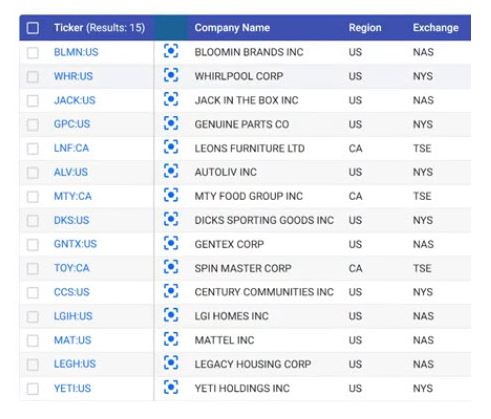Screen dimensions: 491x419
Task: Check the box for LNF:CA row
Action: (x=33, y=149)
